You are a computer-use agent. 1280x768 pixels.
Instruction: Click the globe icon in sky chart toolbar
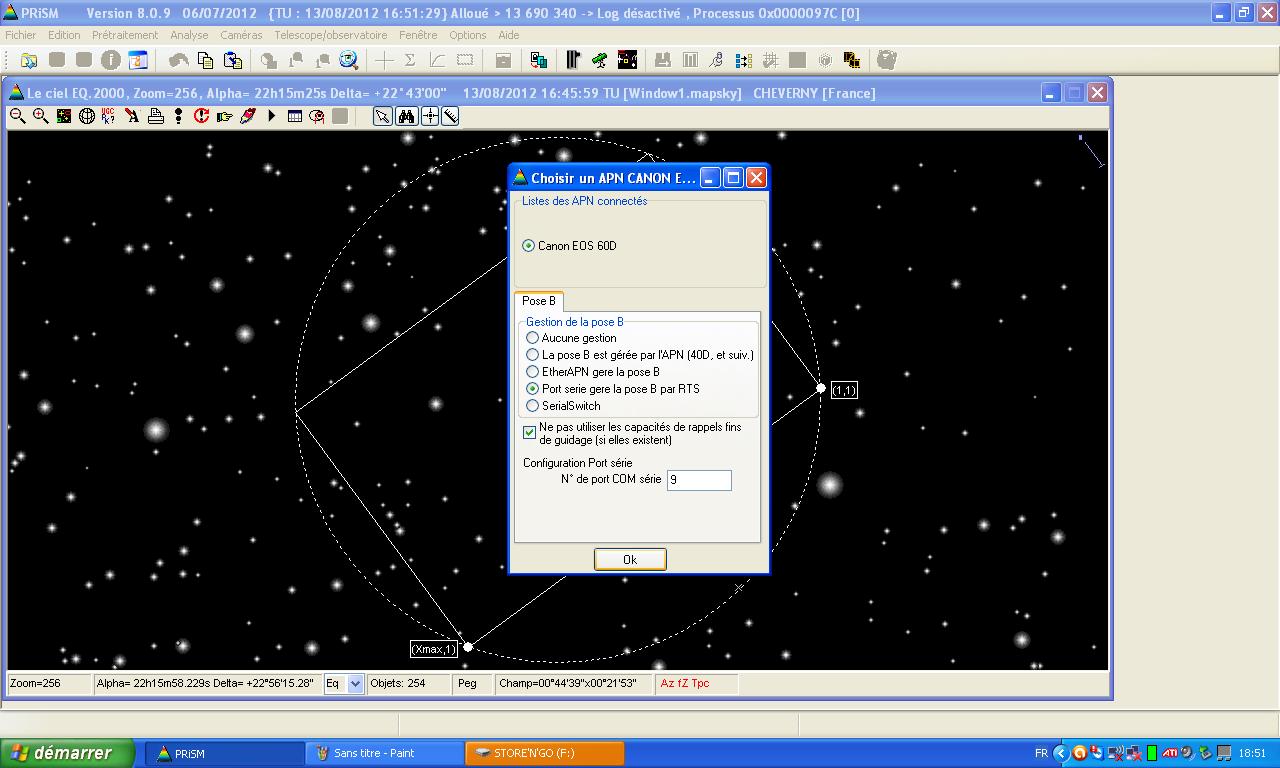(x=87, y=116)
